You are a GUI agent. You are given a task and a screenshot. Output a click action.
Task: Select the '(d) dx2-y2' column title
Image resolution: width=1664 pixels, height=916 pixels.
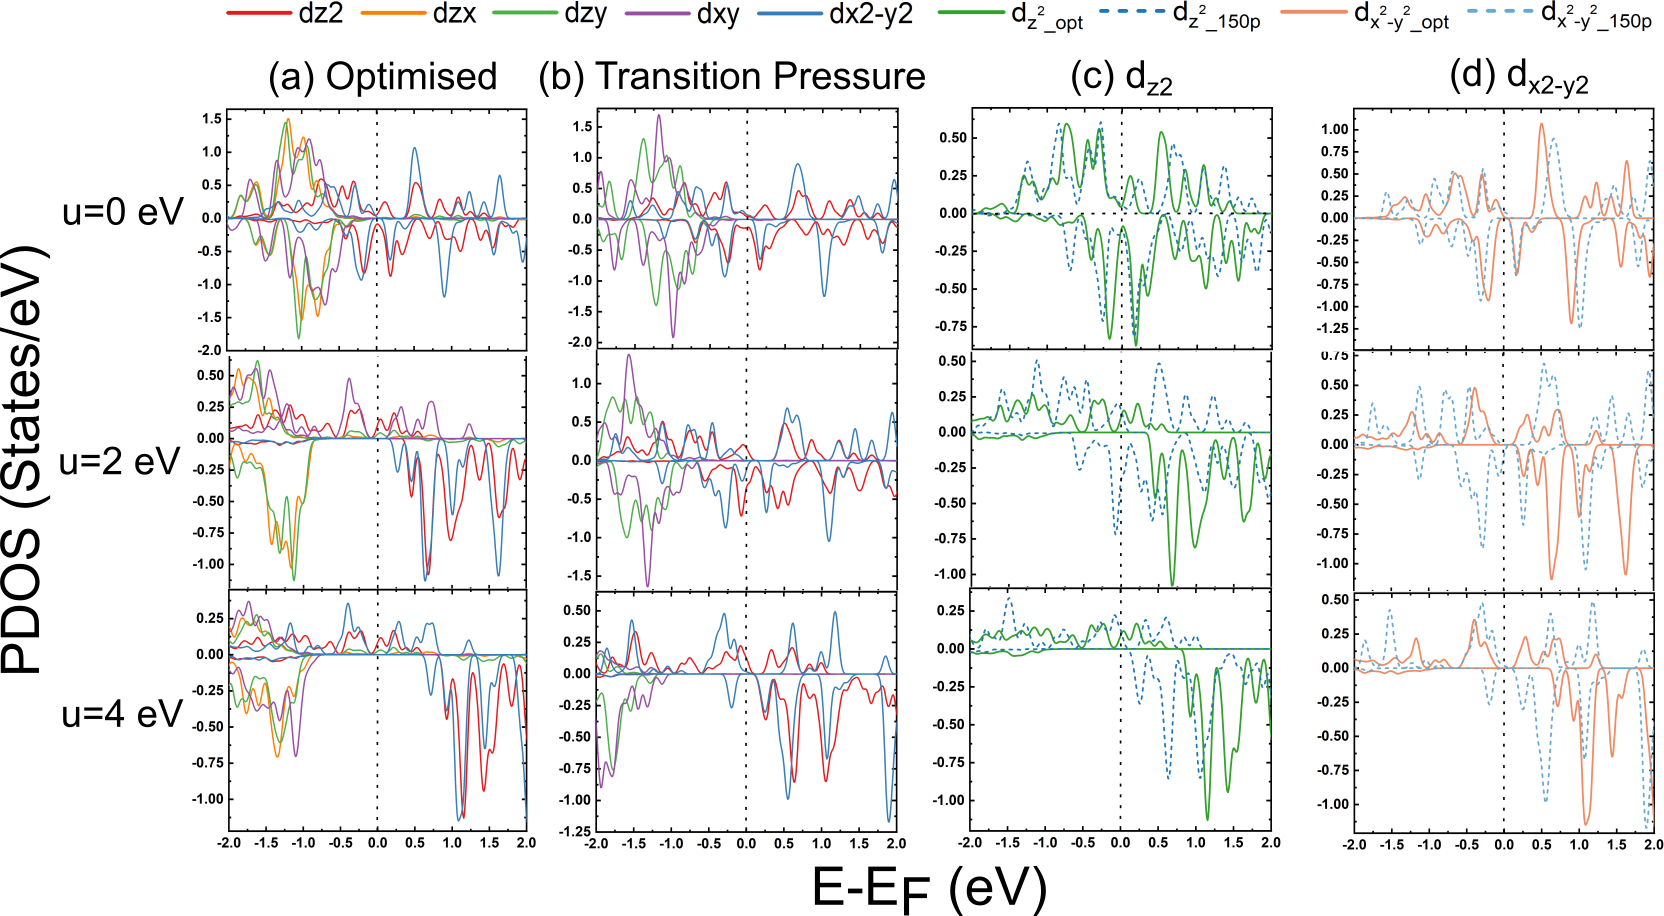1519,78
